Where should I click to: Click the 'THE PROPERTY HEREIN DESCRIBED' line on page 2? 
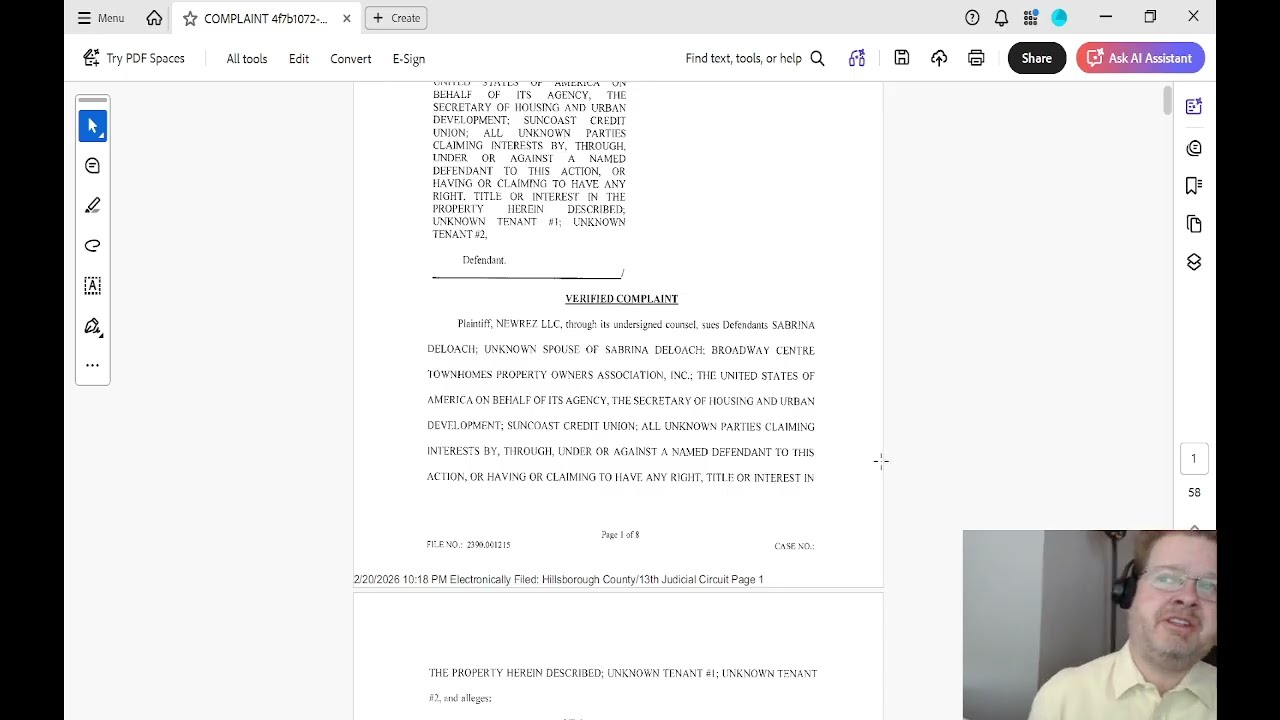(623, 674)
